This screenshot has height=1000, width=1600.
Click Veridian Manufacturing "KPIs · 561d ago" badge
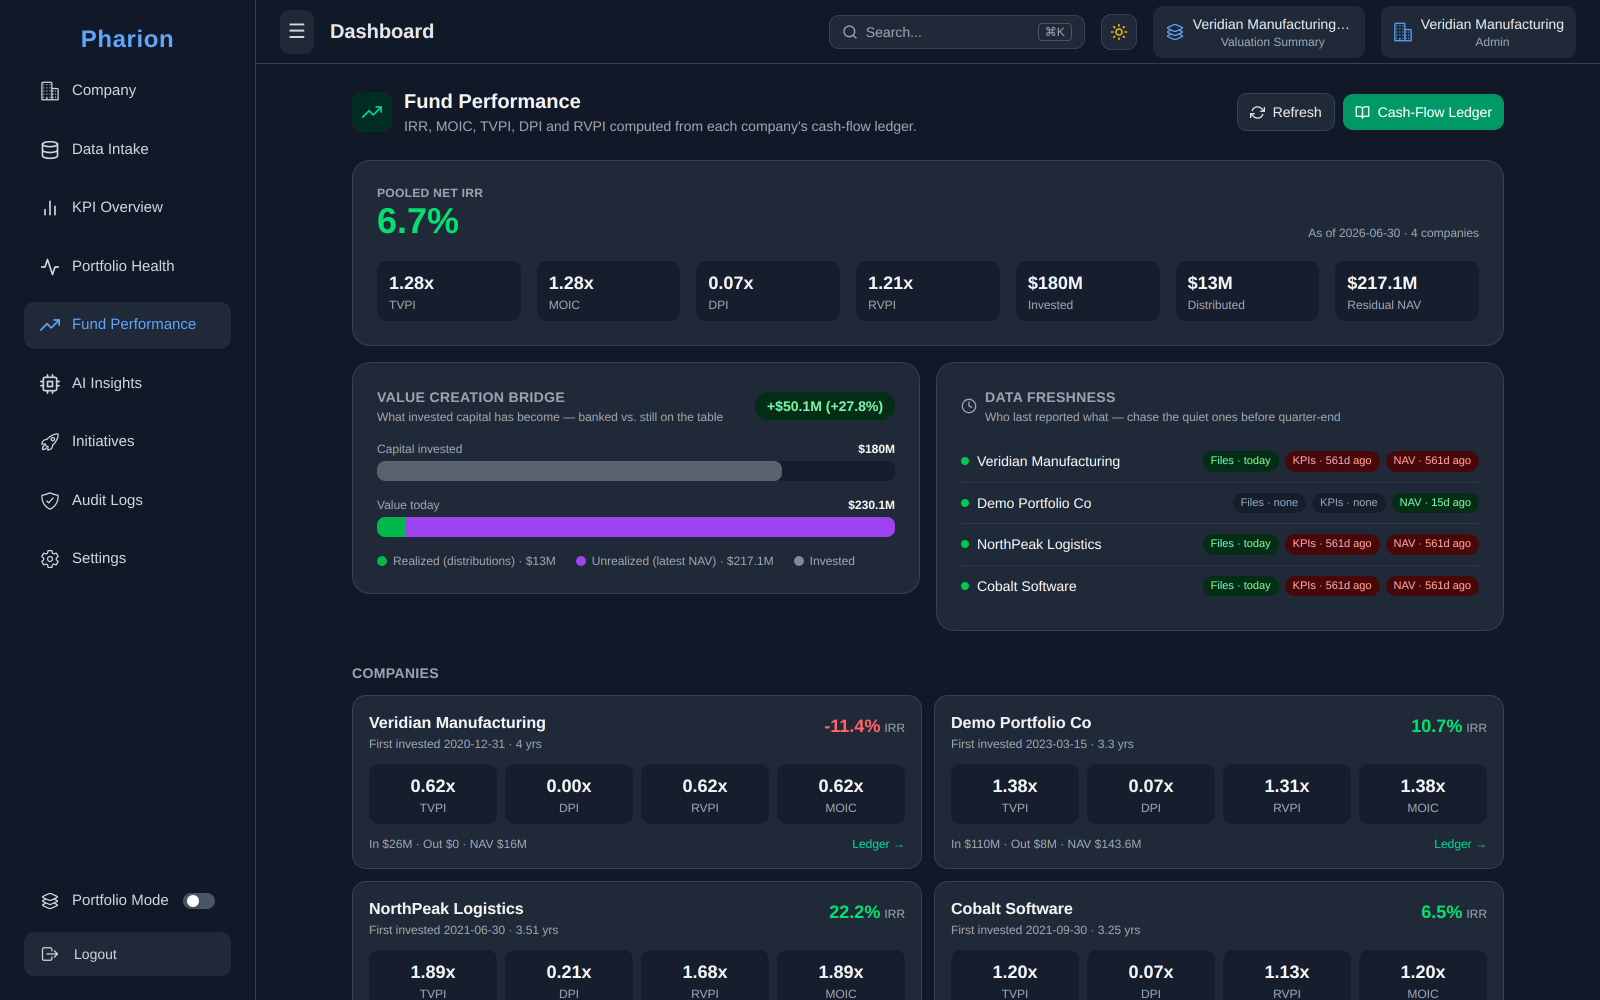pos(1331,461)
